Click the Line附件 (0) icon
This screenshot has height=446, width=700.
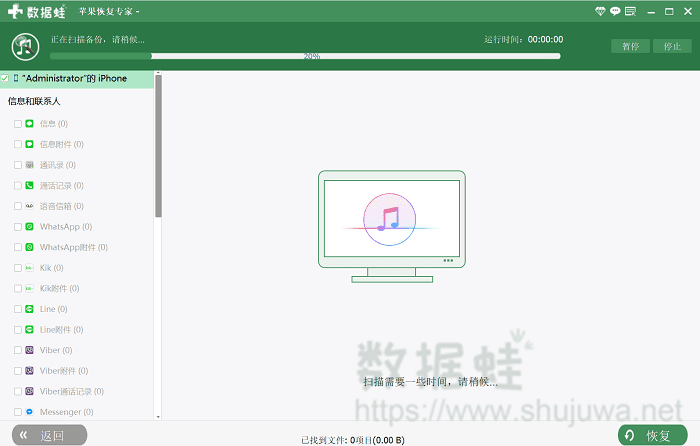pos(29,329)
